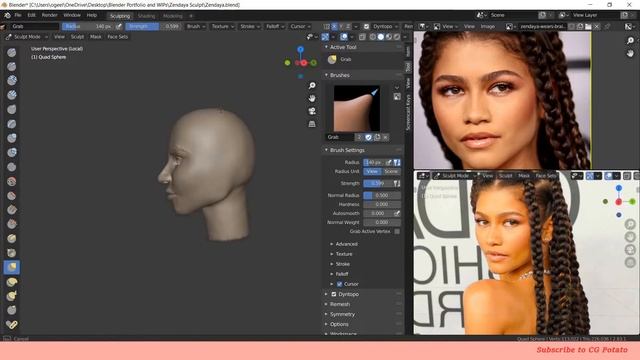Click the main viewport zoom magnifier icon

(x=312, y=85)
